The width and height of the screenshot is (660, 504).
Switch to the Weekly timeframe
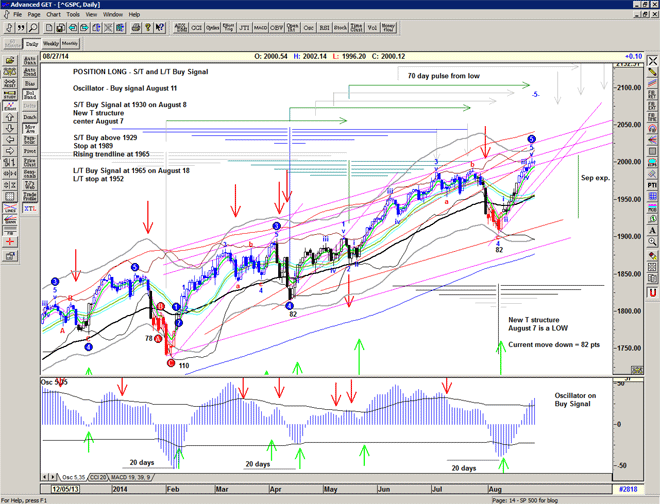click(50, 44)
